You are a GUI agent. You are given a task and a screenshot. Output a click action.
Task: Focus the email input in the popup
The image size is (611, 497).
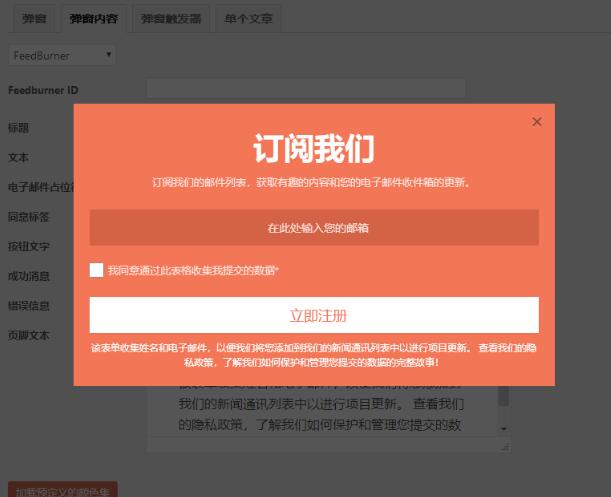pyautogui.click(x=314, y=227)
